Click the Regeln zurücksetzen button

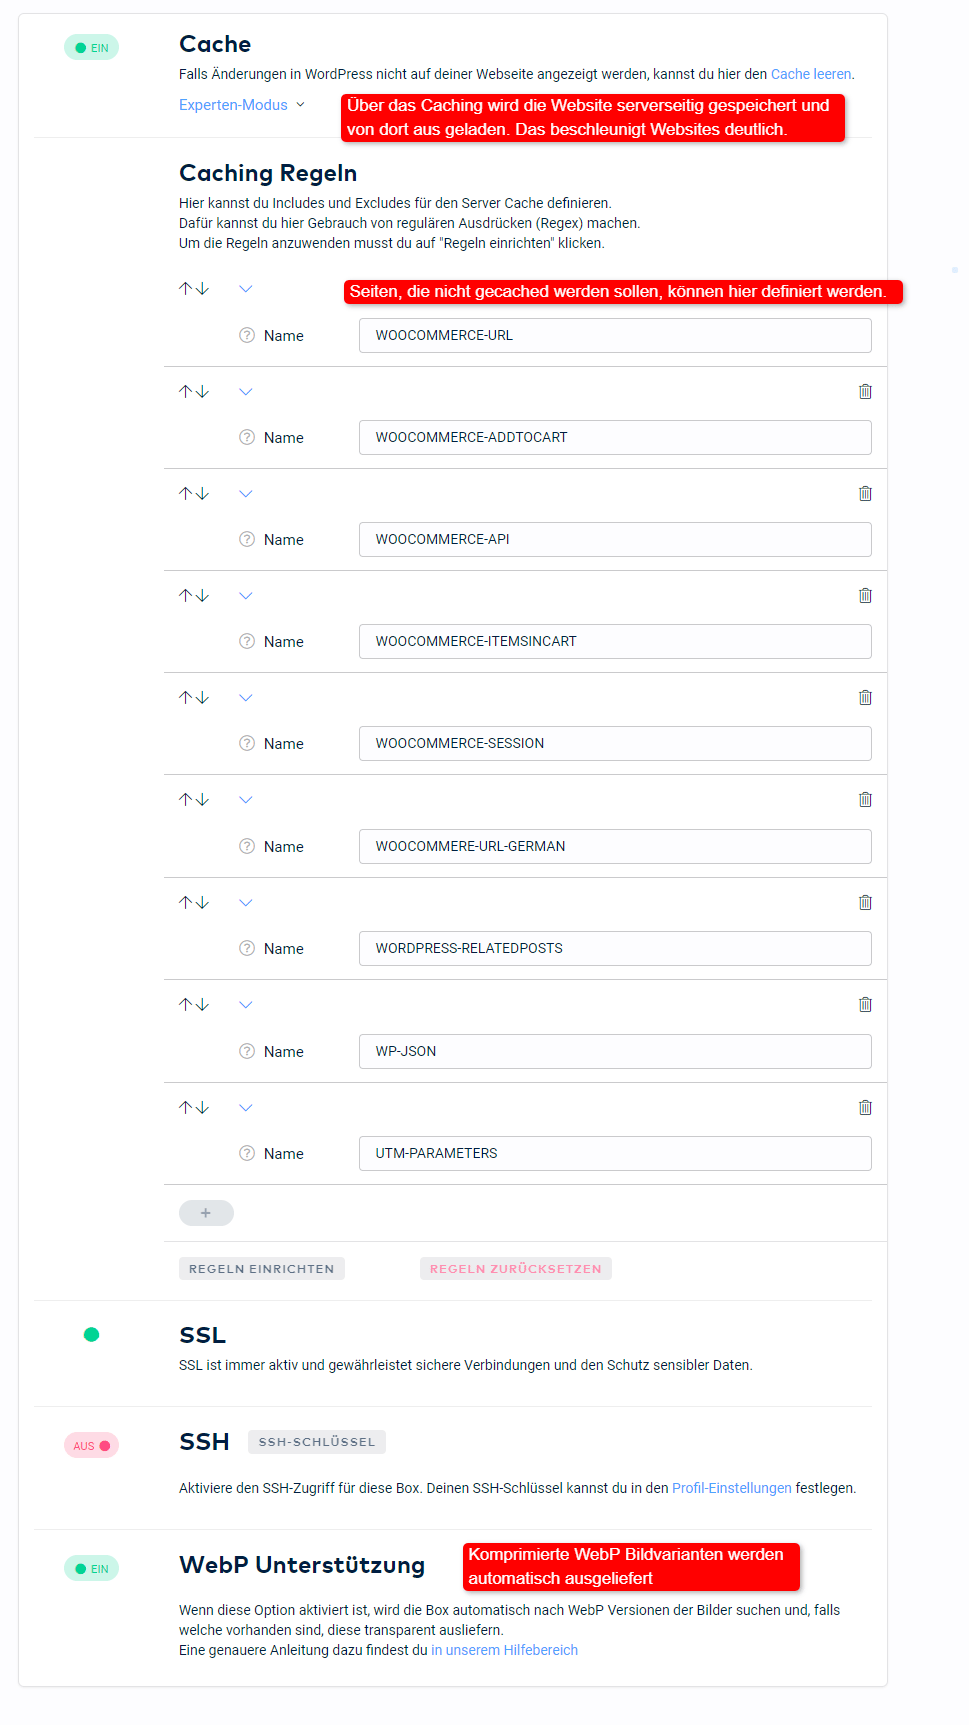(x=516, y=1269)
